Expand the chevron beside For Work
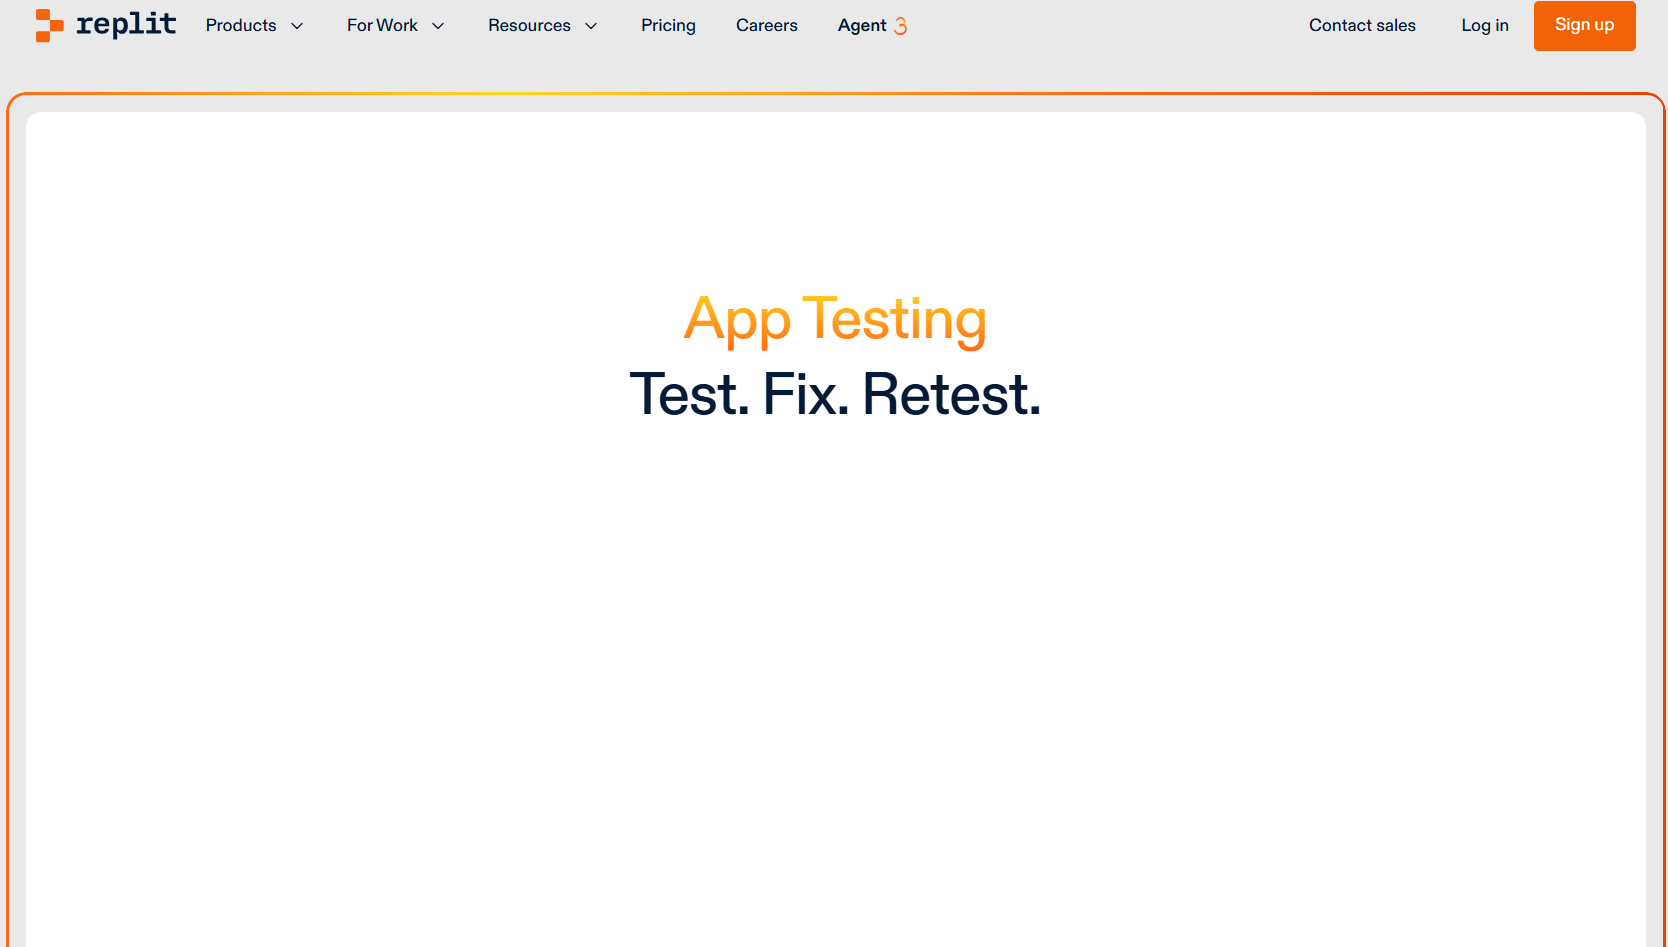The width and height of the screenshot is (1668, 947). pyautogui.click(x=438, y=26)
